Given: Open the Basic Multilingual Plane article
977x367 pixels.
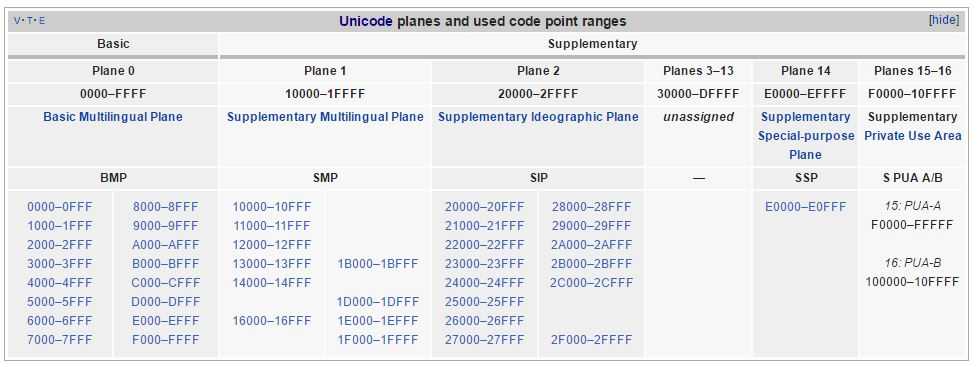Looking at the screenshot, I should pyautogui.click(x=113, y=117).
